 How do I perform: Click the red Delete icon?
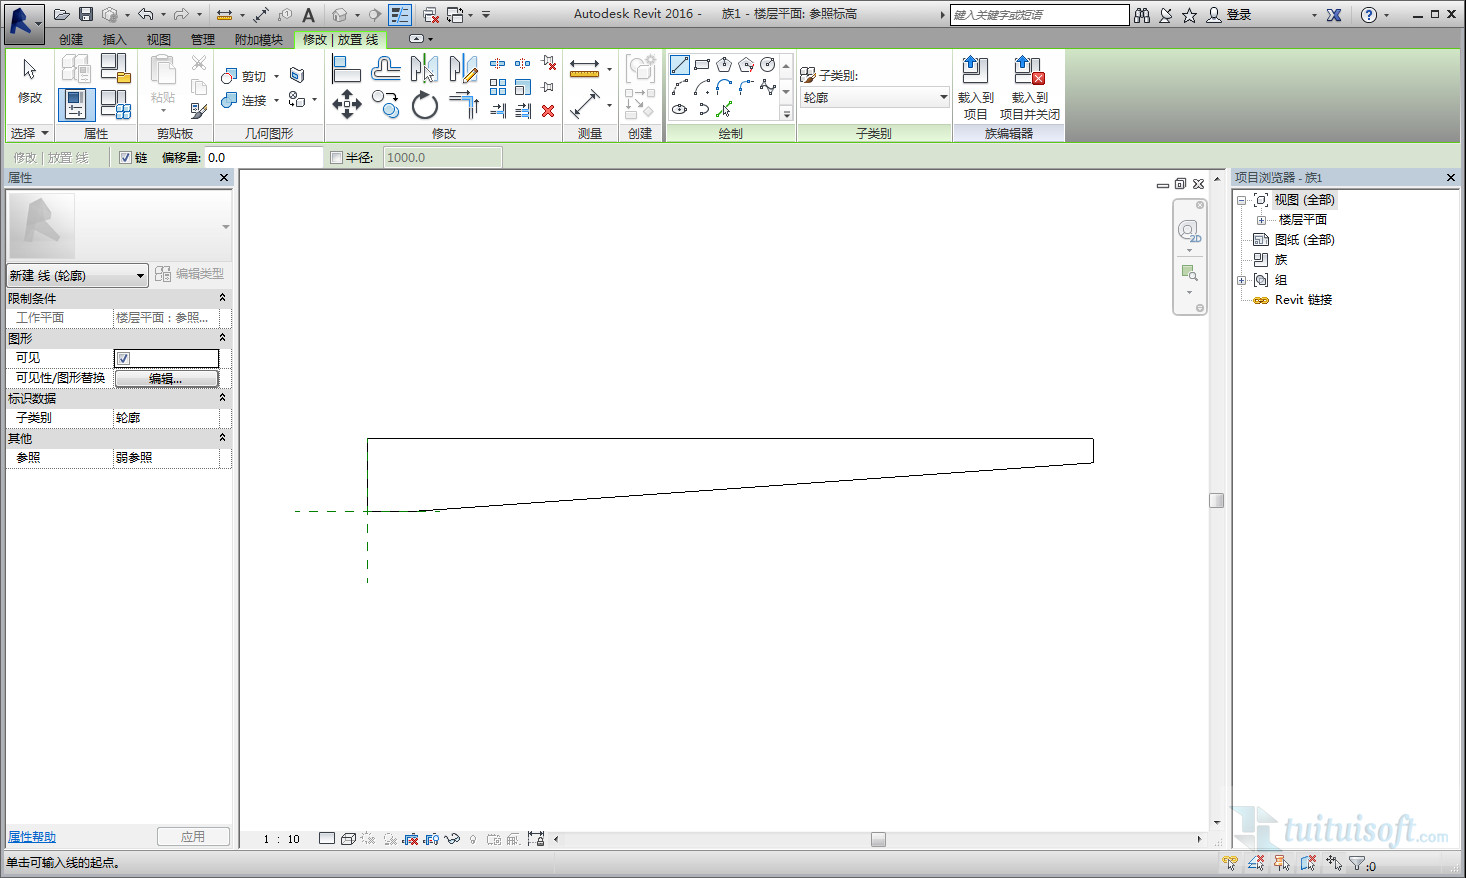pyautogui.click(x=548, y=111)
